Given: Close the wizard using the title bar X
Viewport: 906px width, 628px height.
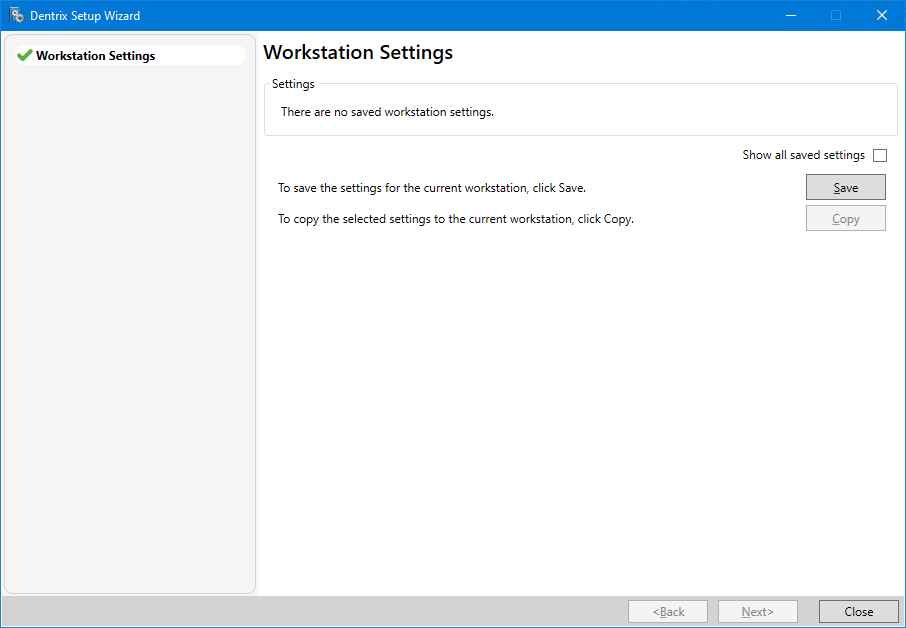Looking at the screenshot, I should pos(881,15).
